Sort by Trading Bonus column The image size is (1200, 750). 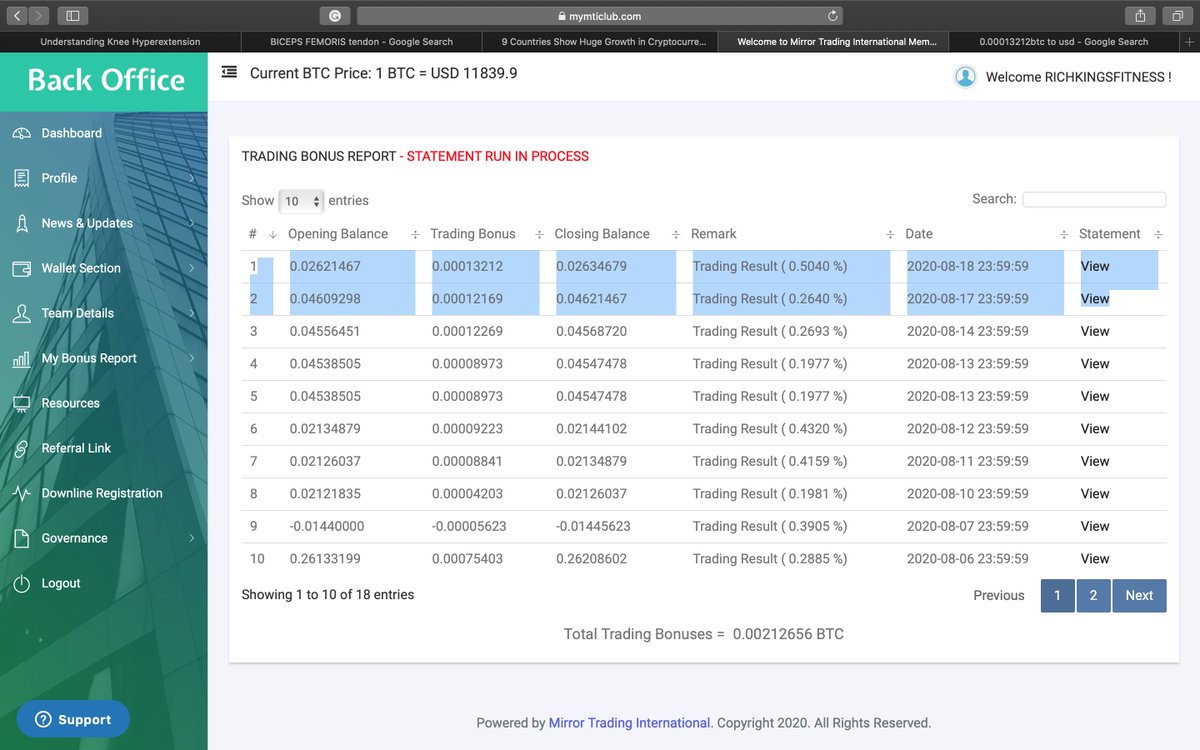(484, 234)
